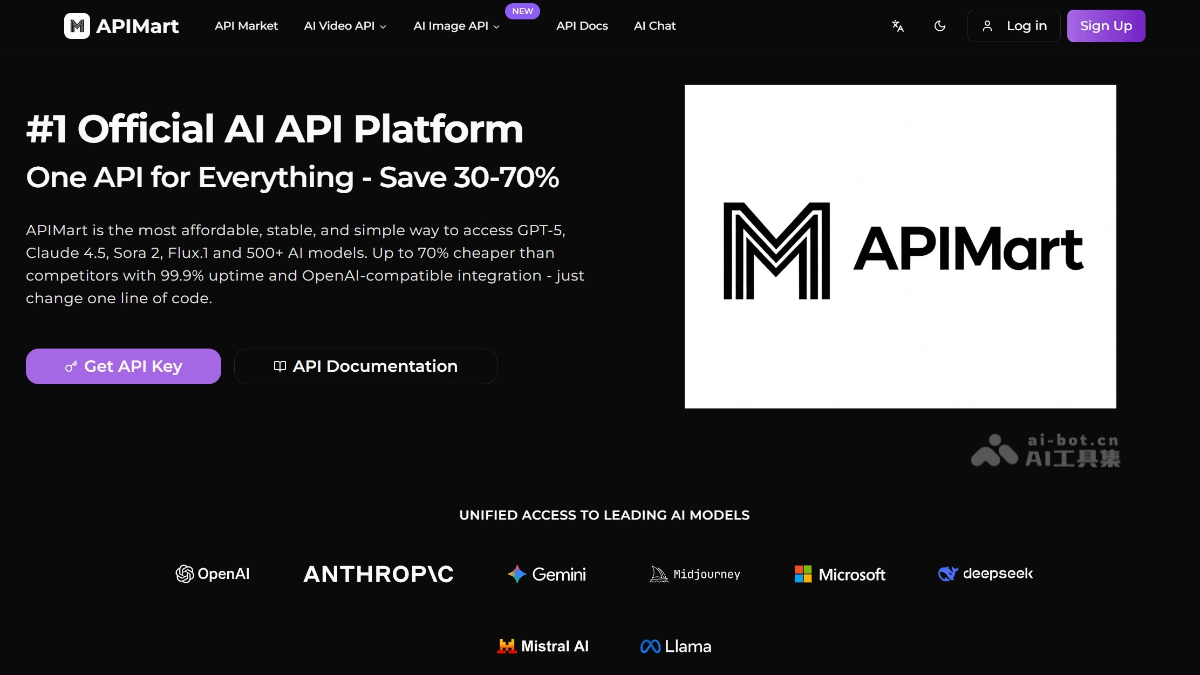Open the AI Image API dropdown menu
This screenshot has width=1200, height=675.
tap(456, 26)
